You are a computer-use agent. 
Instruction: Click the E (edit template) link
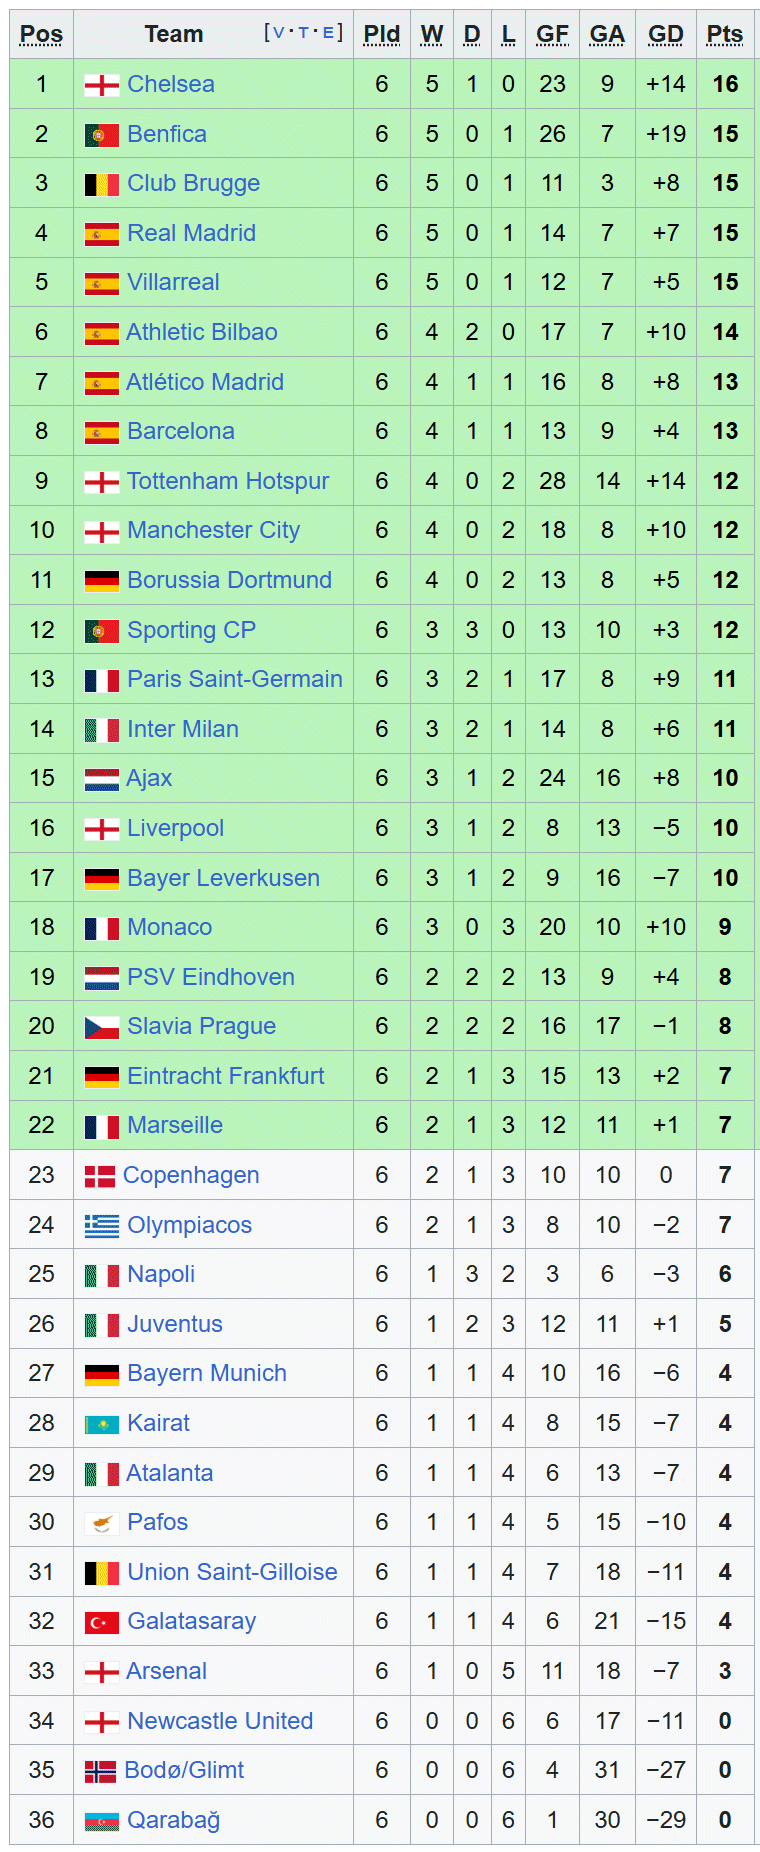pos(328,33)
